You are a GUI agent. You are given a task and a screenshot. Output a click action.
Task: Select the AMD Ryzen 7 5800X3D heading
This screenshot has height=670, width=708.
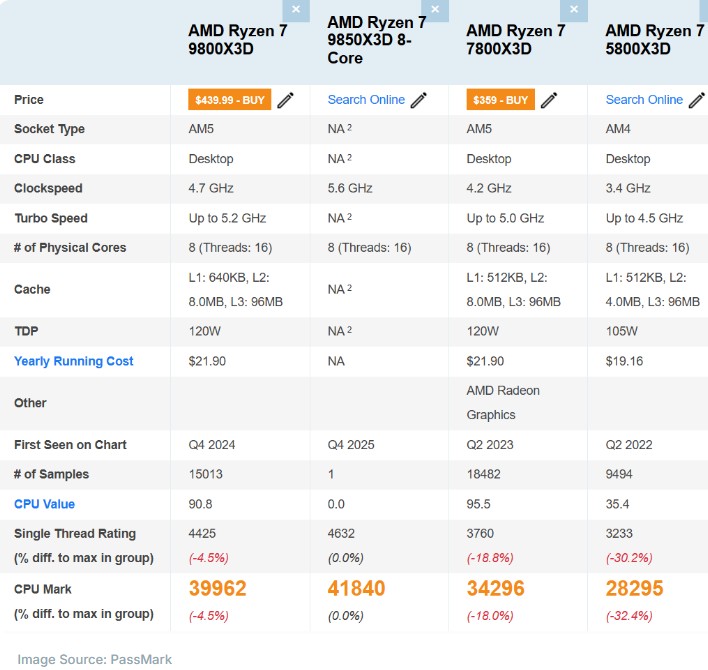point(654,40)
